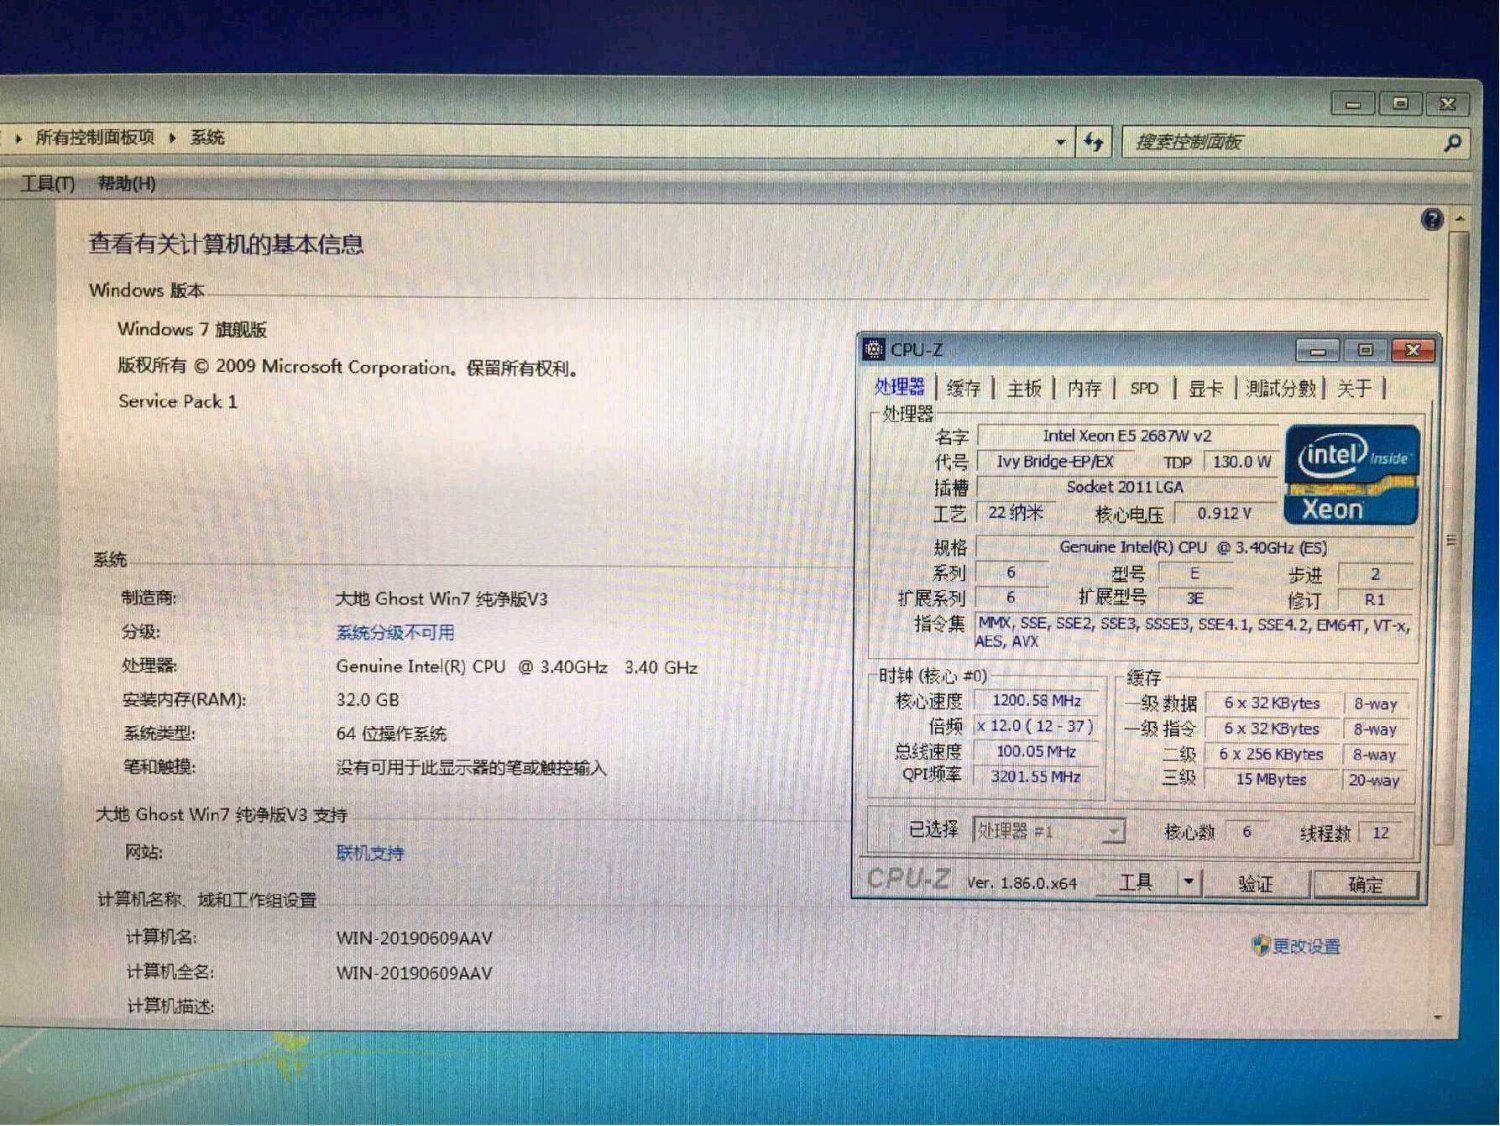Open the 工具(T) menu

pos(48,183)
